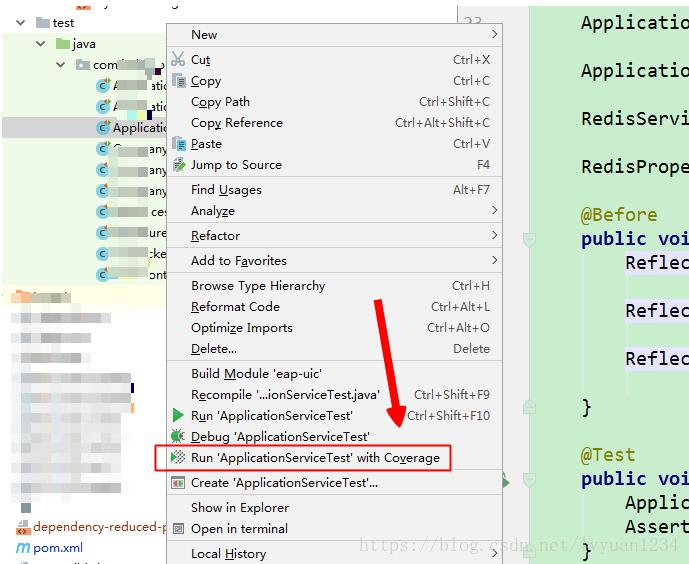Open the New submenu arrow

(x=495, y=34)
